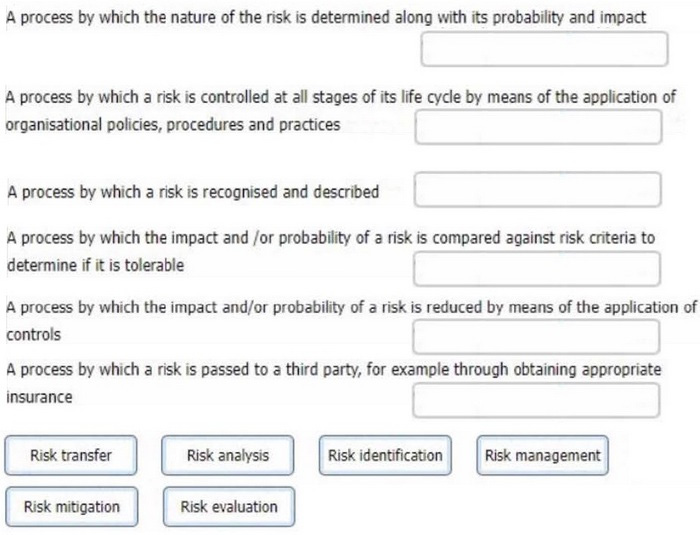Click the statement about probability and impact determined
This screenshot has width=700, height=535.
(x=326, y=18)
